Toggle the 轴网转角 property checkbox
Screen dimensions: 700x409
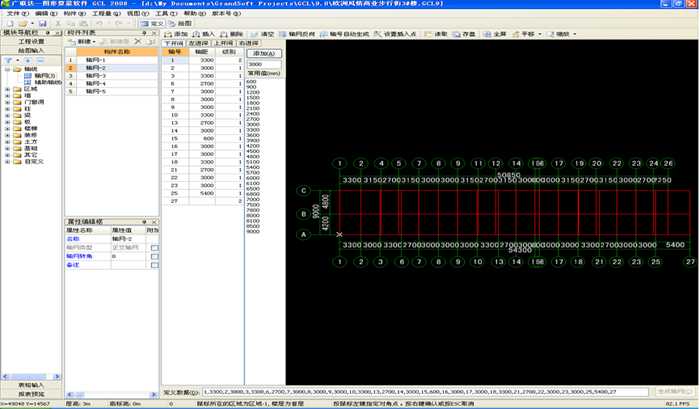coord(154,256)
